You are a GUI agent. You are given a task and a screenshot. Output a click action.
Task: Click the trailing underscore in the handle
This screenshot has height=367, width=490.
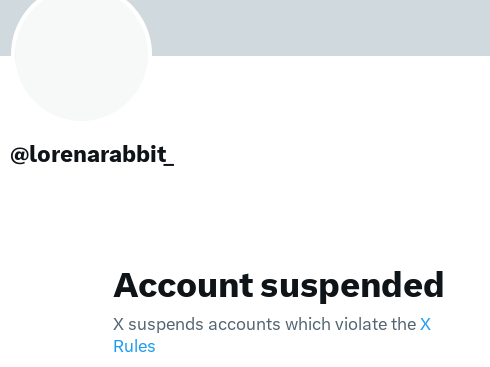click(x=170, y=164)
